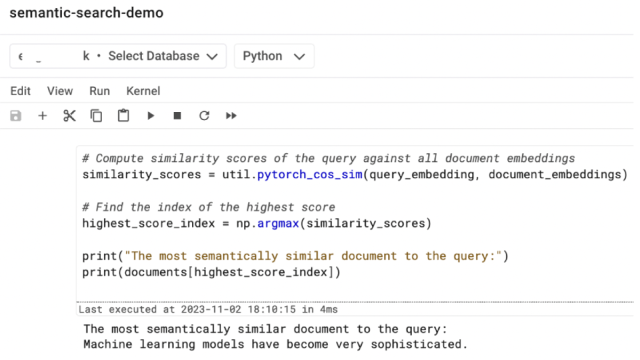Click the chevron next to Select Database
The width and height of the screenshot is (640, 360).
212,57
